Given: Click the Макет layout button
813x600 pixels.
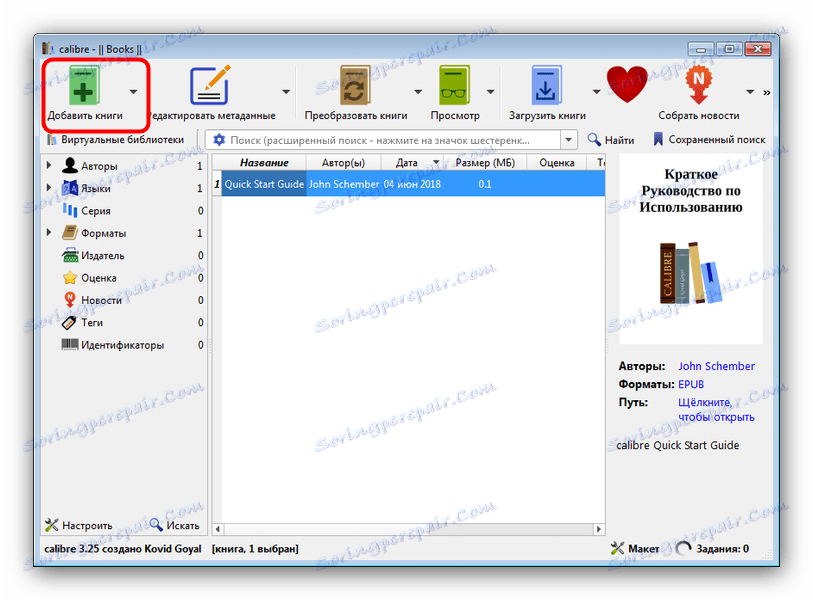Looking at the screenshot, I should pyautogui.click(x=635, y=548).
